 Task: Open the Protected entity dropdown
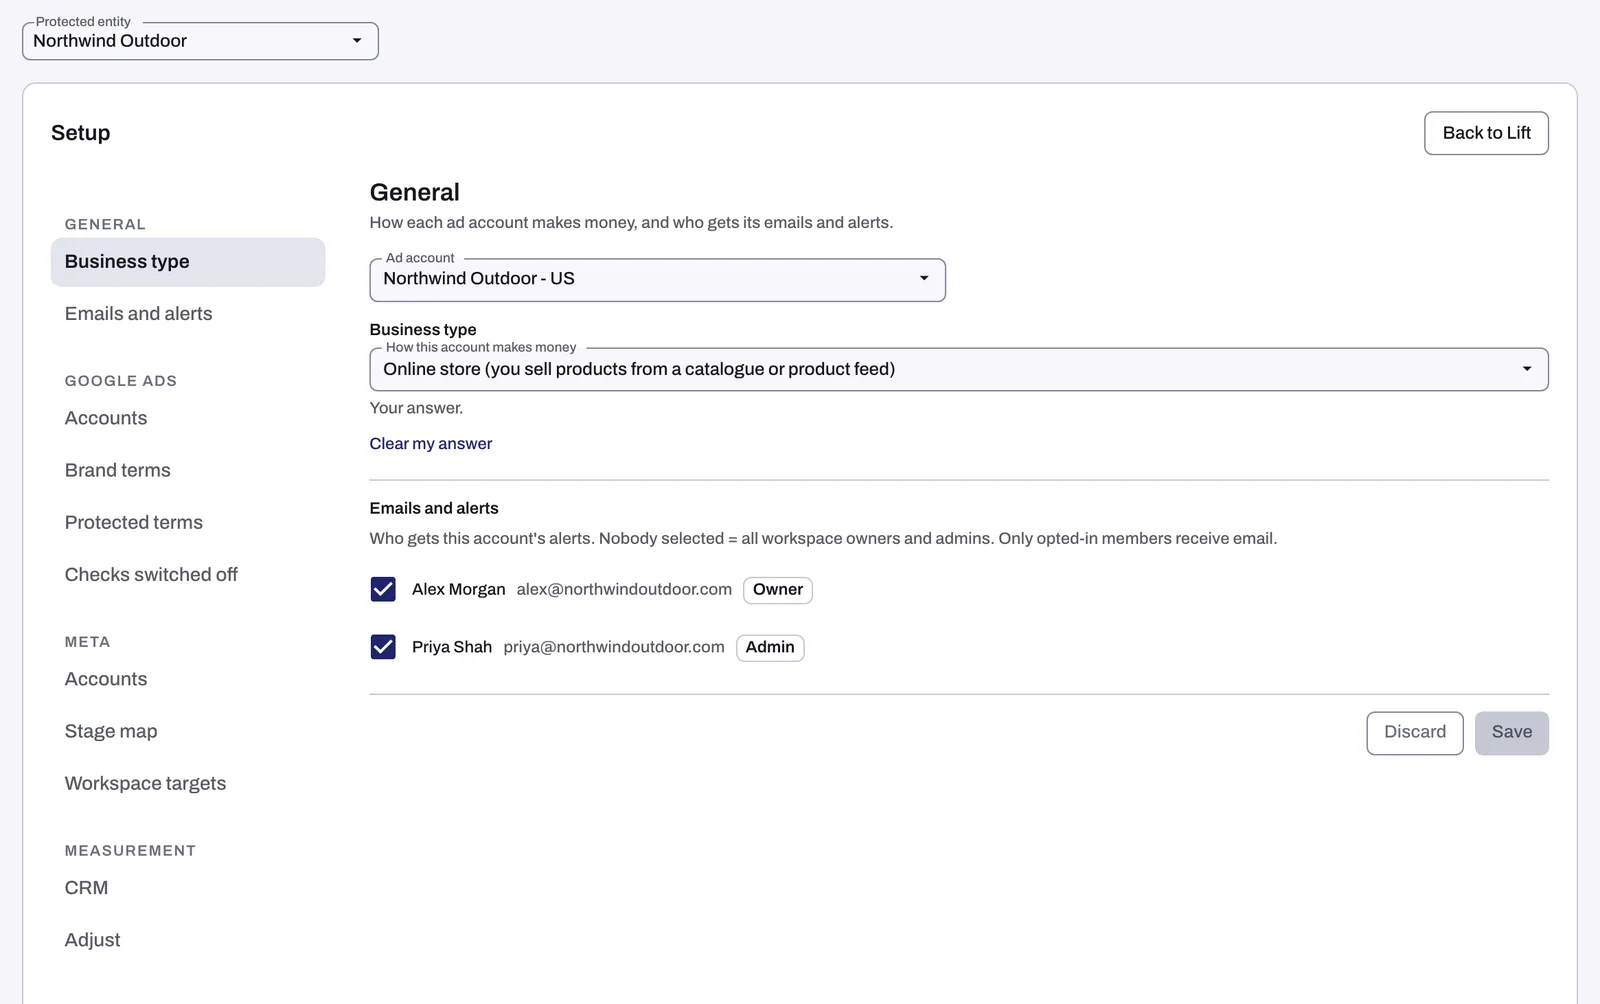(x=200, y=41)
